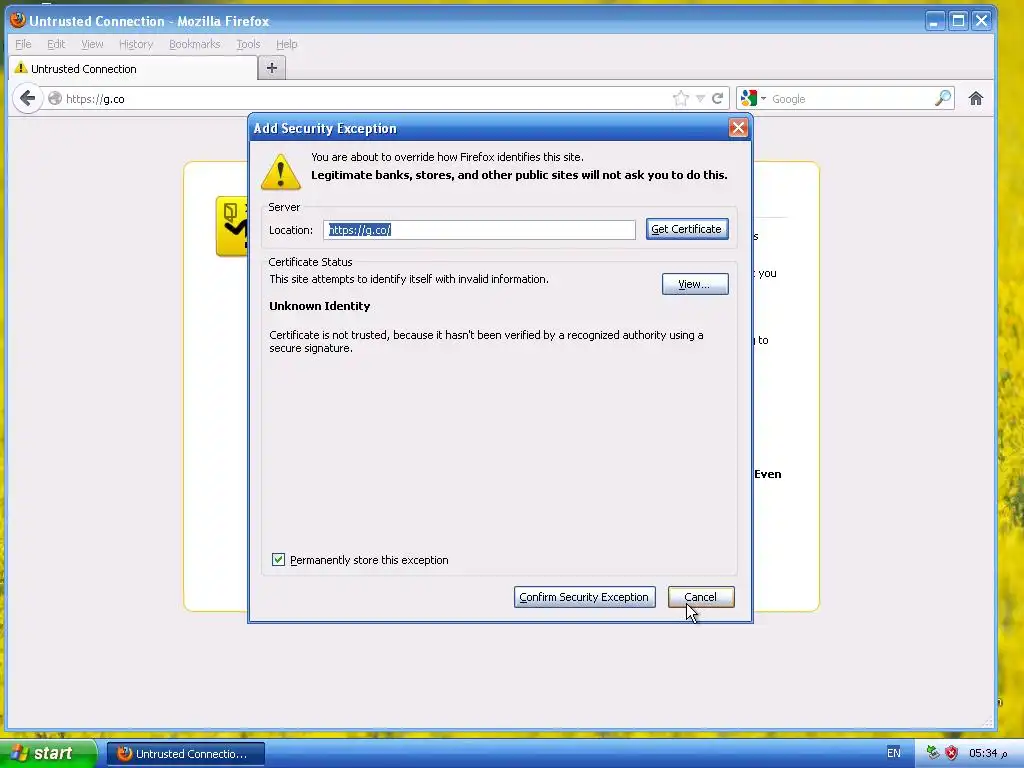Image resolution: width=1024 pixels, height=768 pixels.
Task: Open the Windows start menu
Action: (47, 754)
